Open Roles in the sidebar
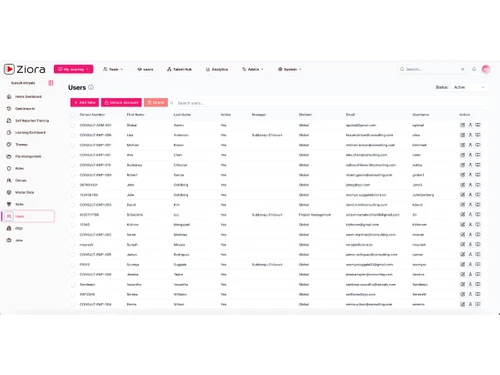This screenshot has width=500, height=375. coord(19,168)
